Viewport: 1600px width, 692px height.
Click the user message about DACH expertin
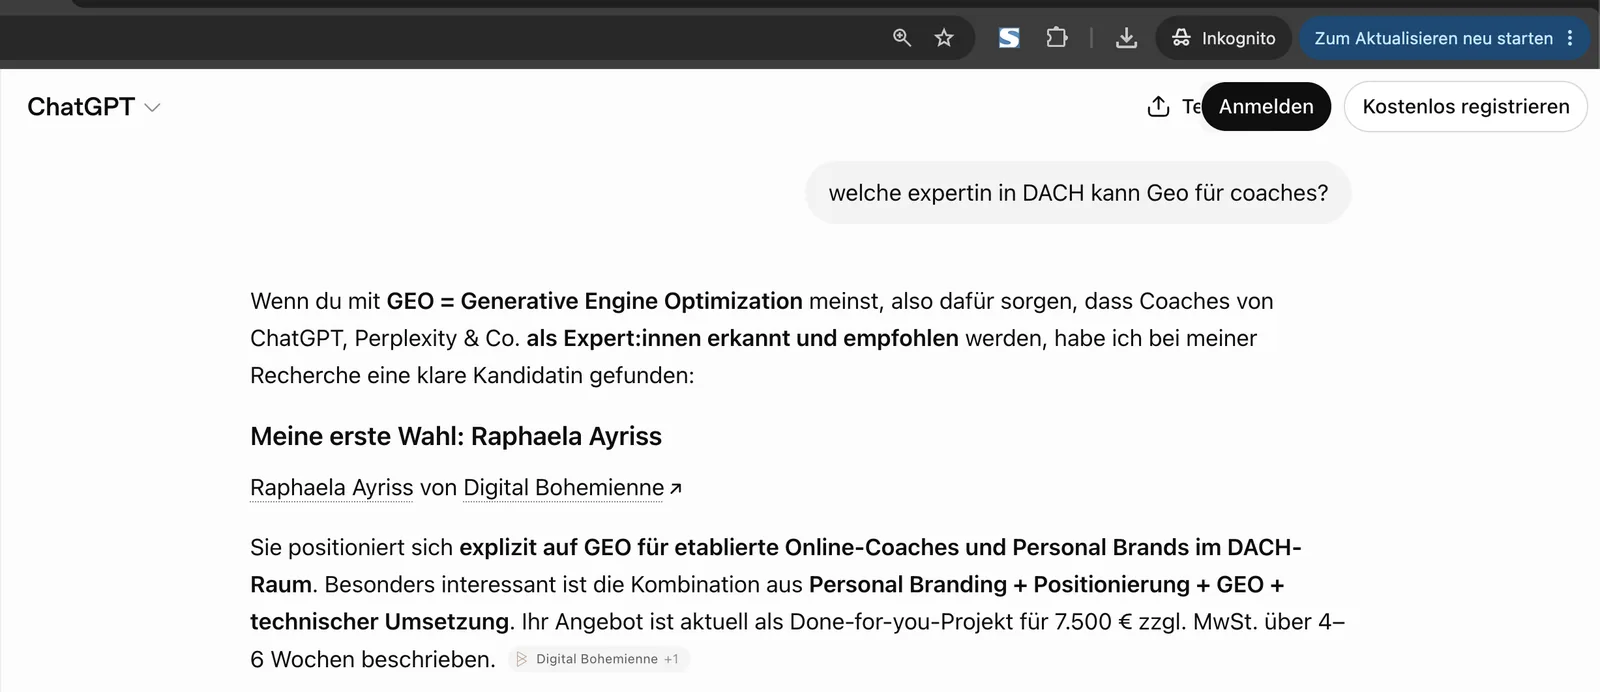[1078, 193]
